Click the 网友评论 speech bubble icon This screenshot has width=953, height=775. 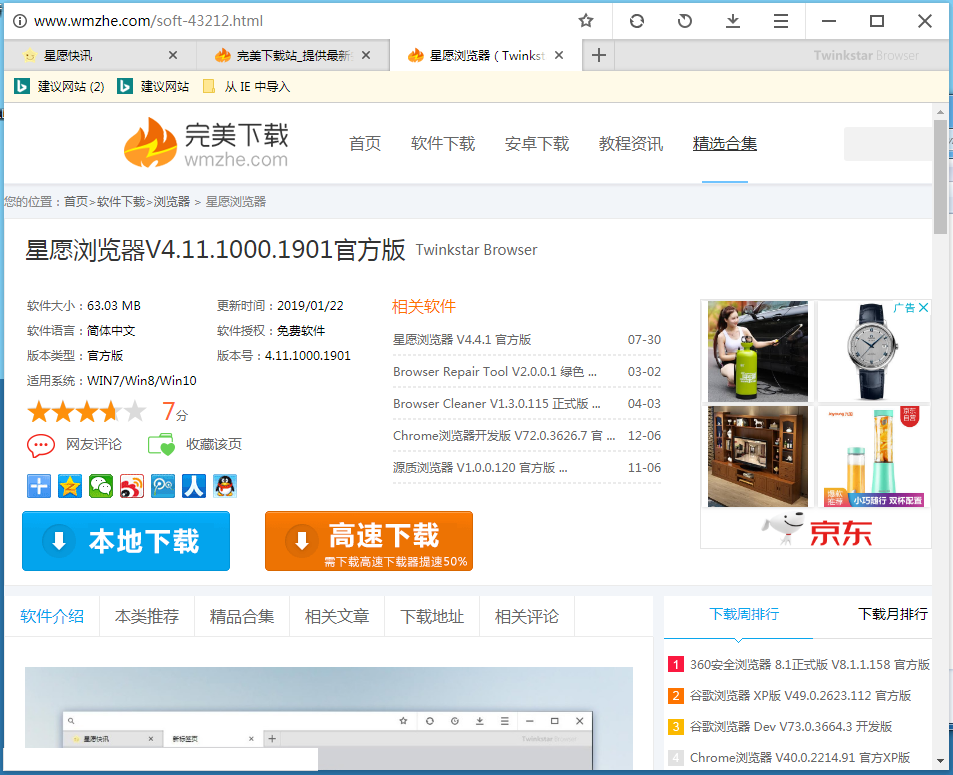coord(41,445)
